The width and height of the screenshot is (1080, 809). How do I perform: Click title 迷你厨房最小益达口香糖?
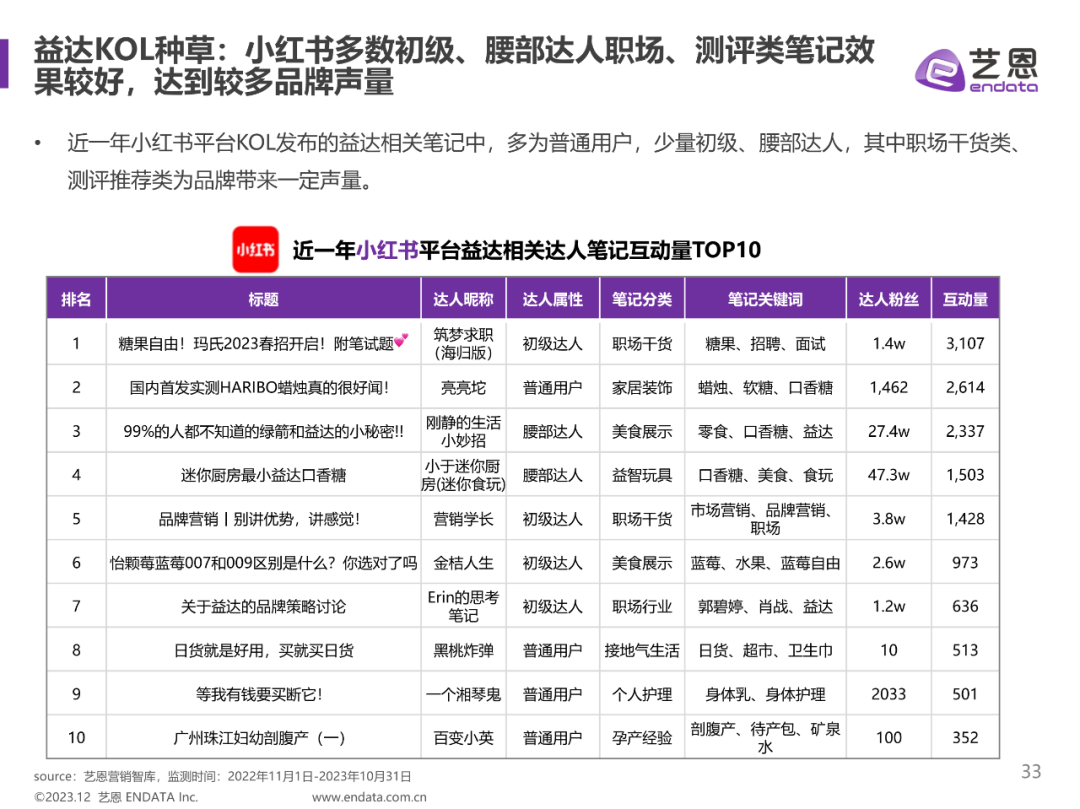[263, 475]
